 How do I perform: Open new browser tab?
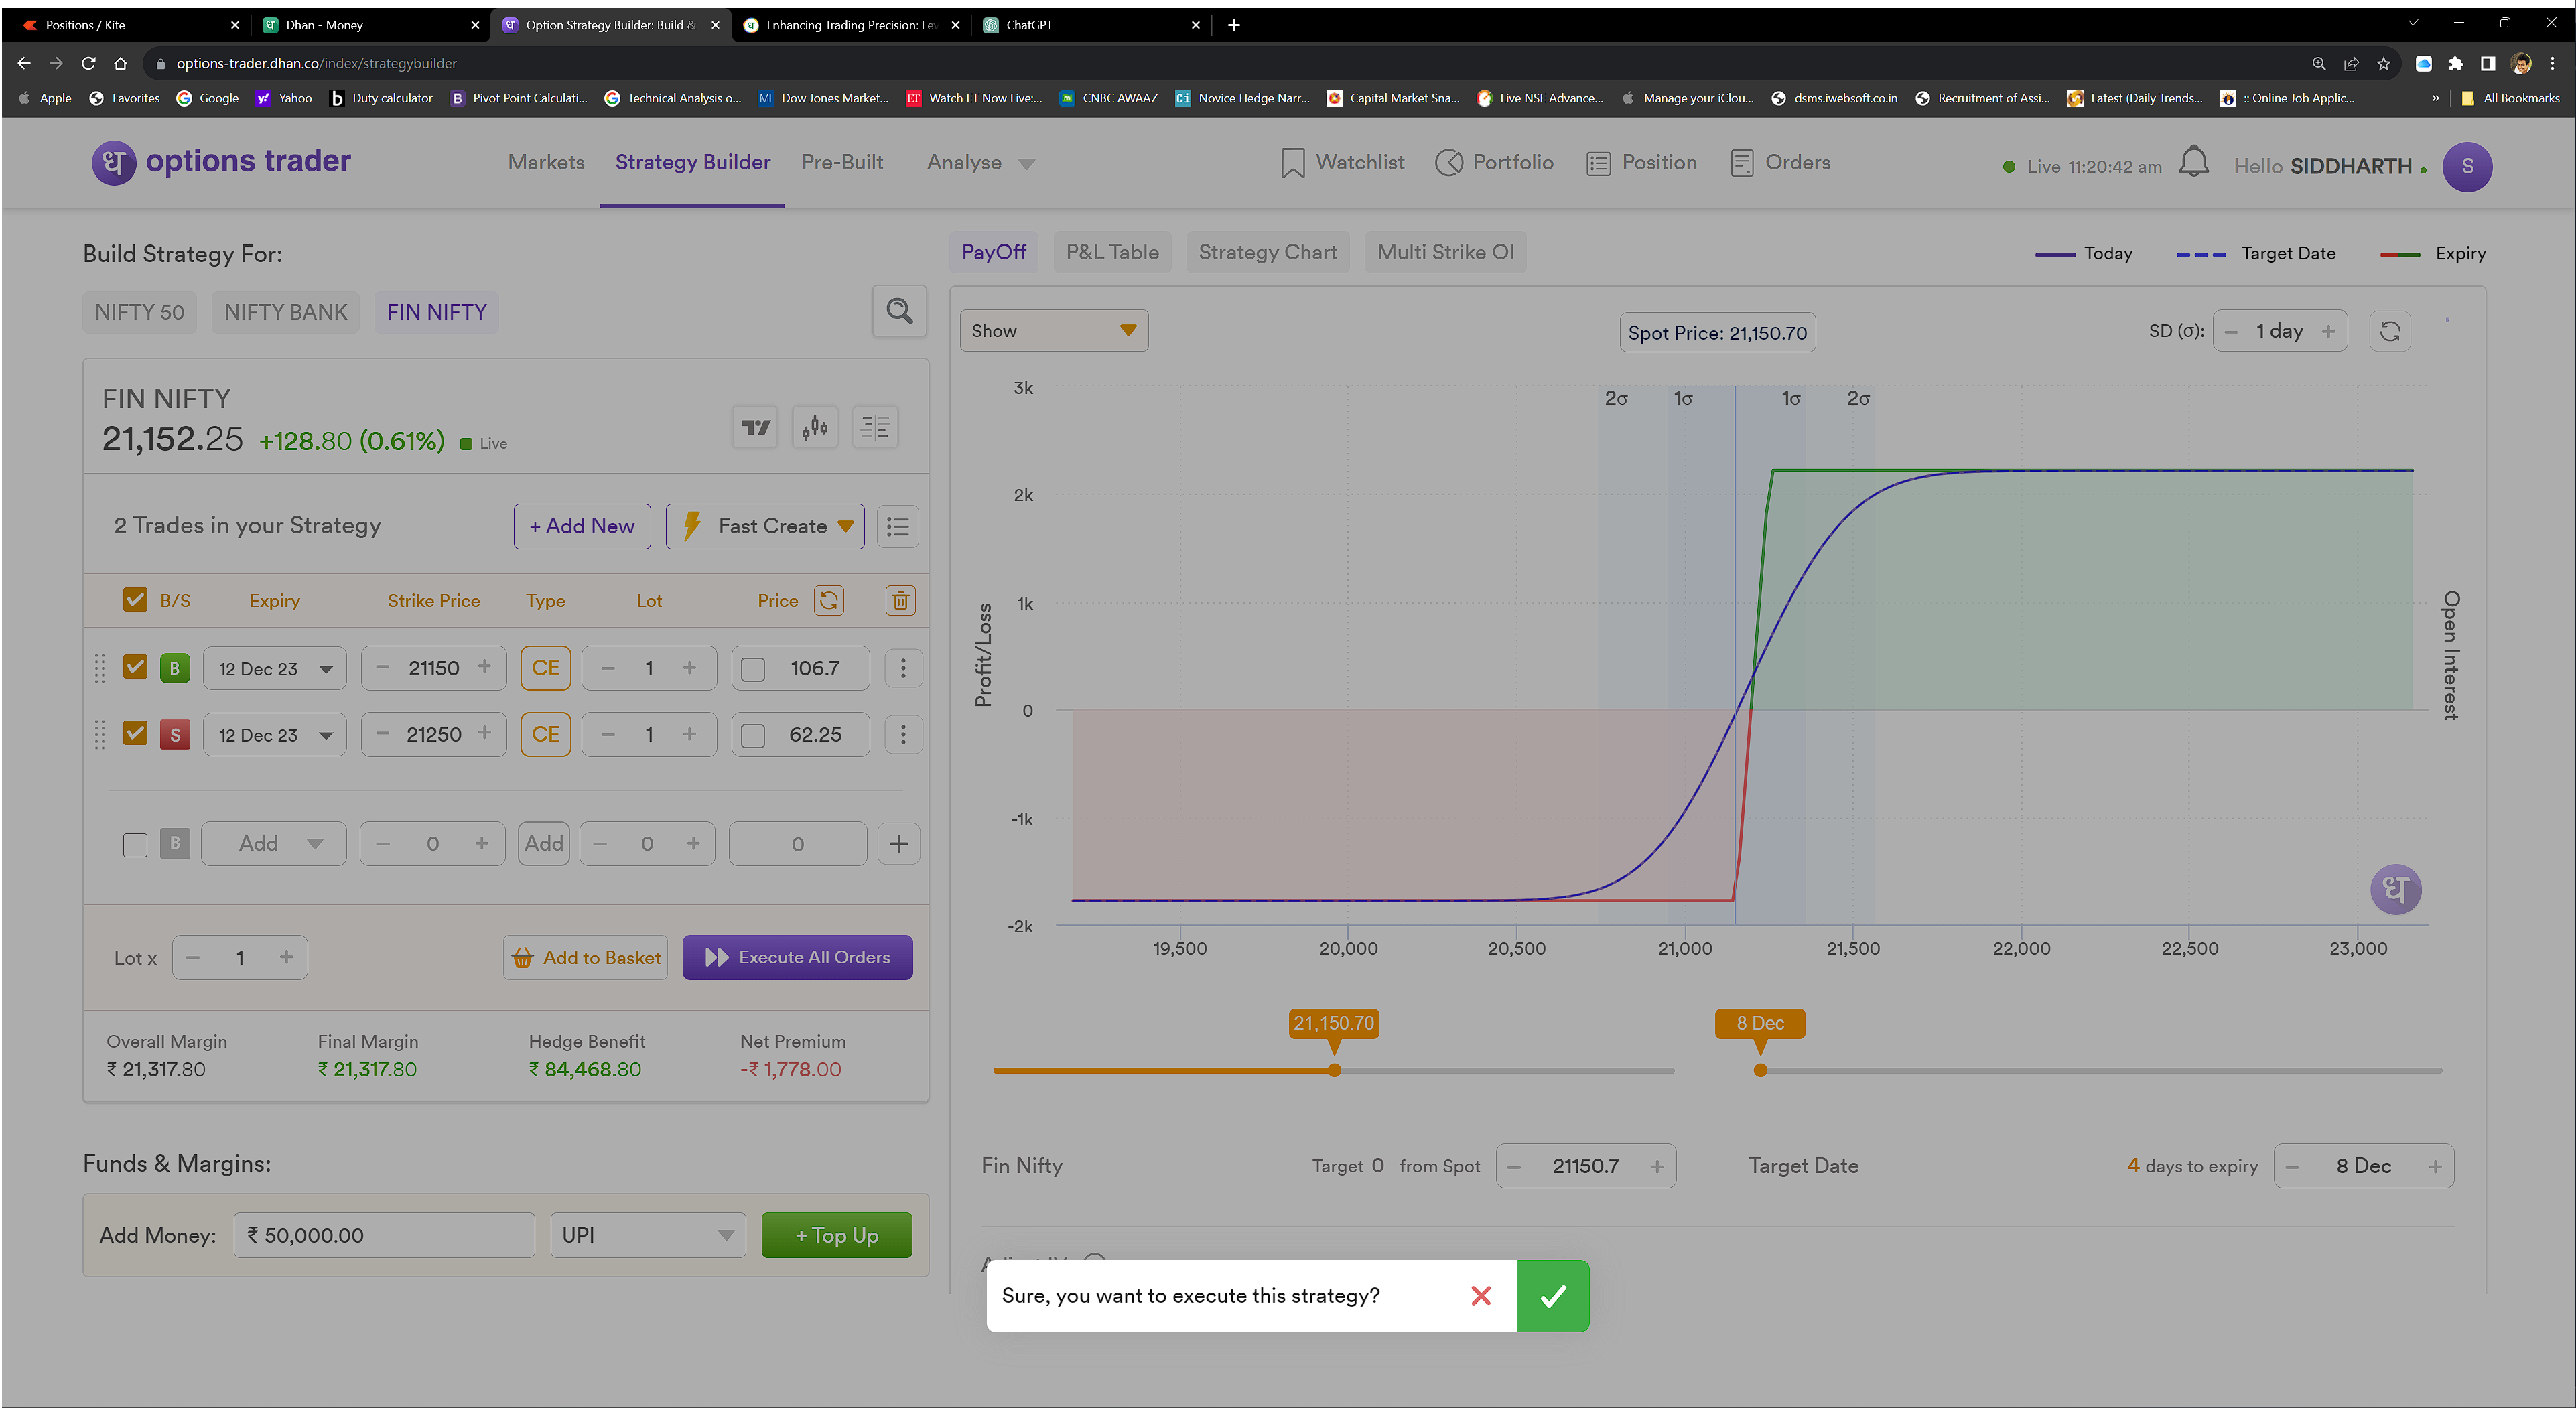click(1234, 25)
